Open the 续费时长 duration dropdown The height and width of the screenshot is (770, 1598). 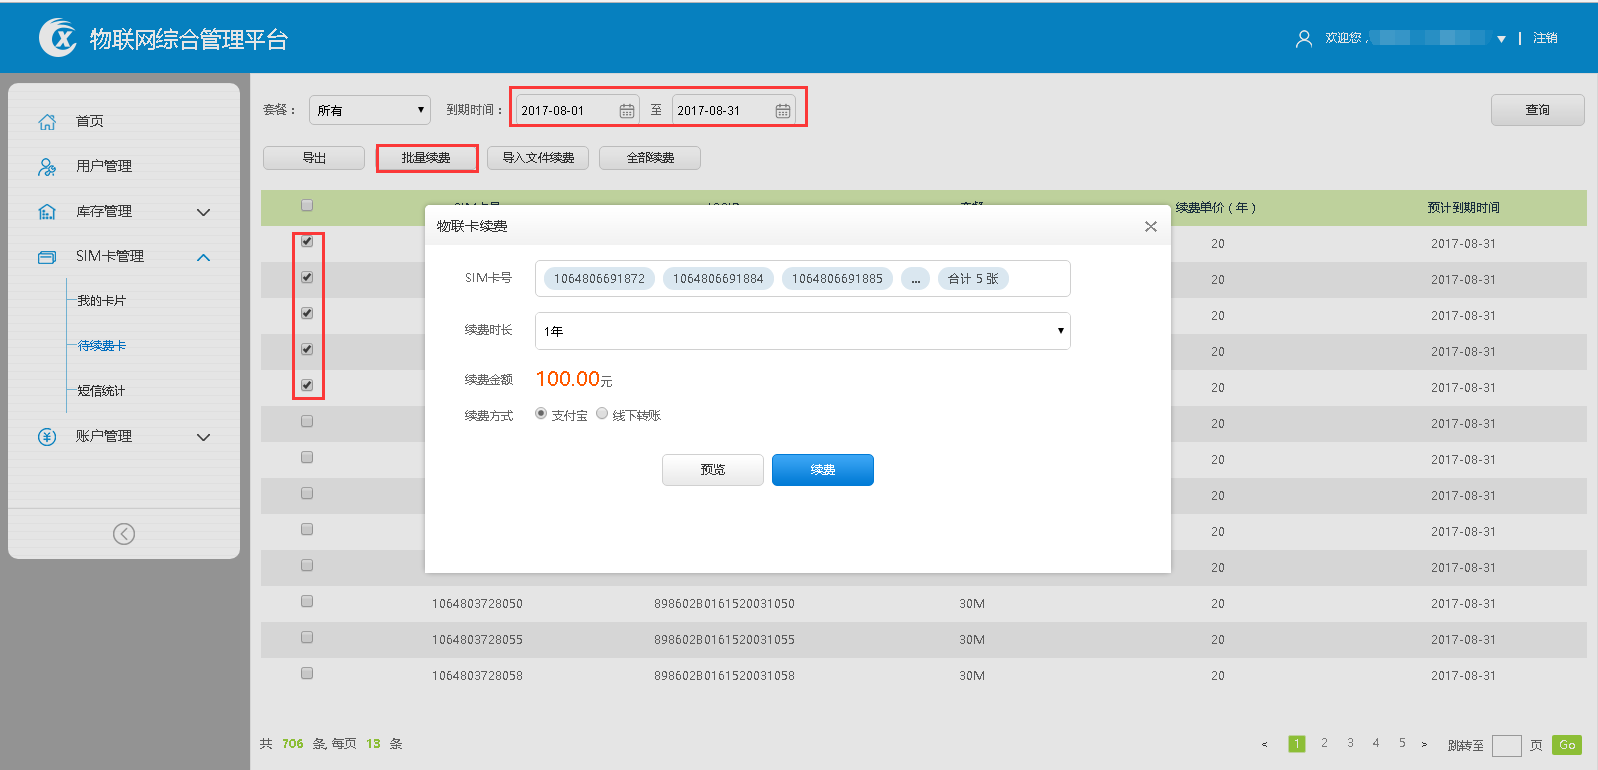802,331
